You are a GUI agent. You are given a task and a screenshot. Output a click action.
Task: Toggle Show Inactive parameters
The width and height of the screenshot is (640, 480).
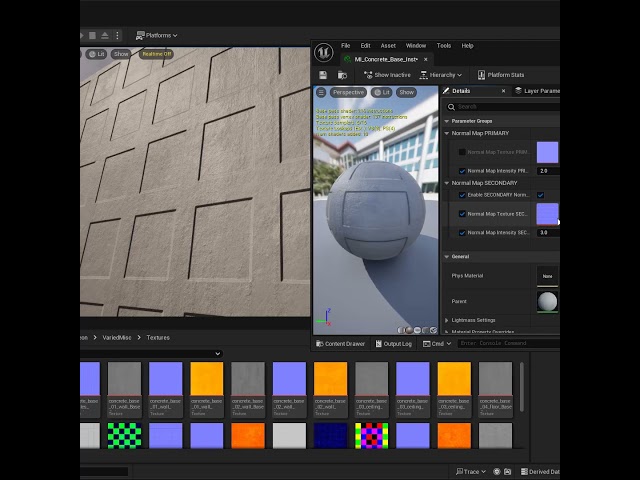387,75
